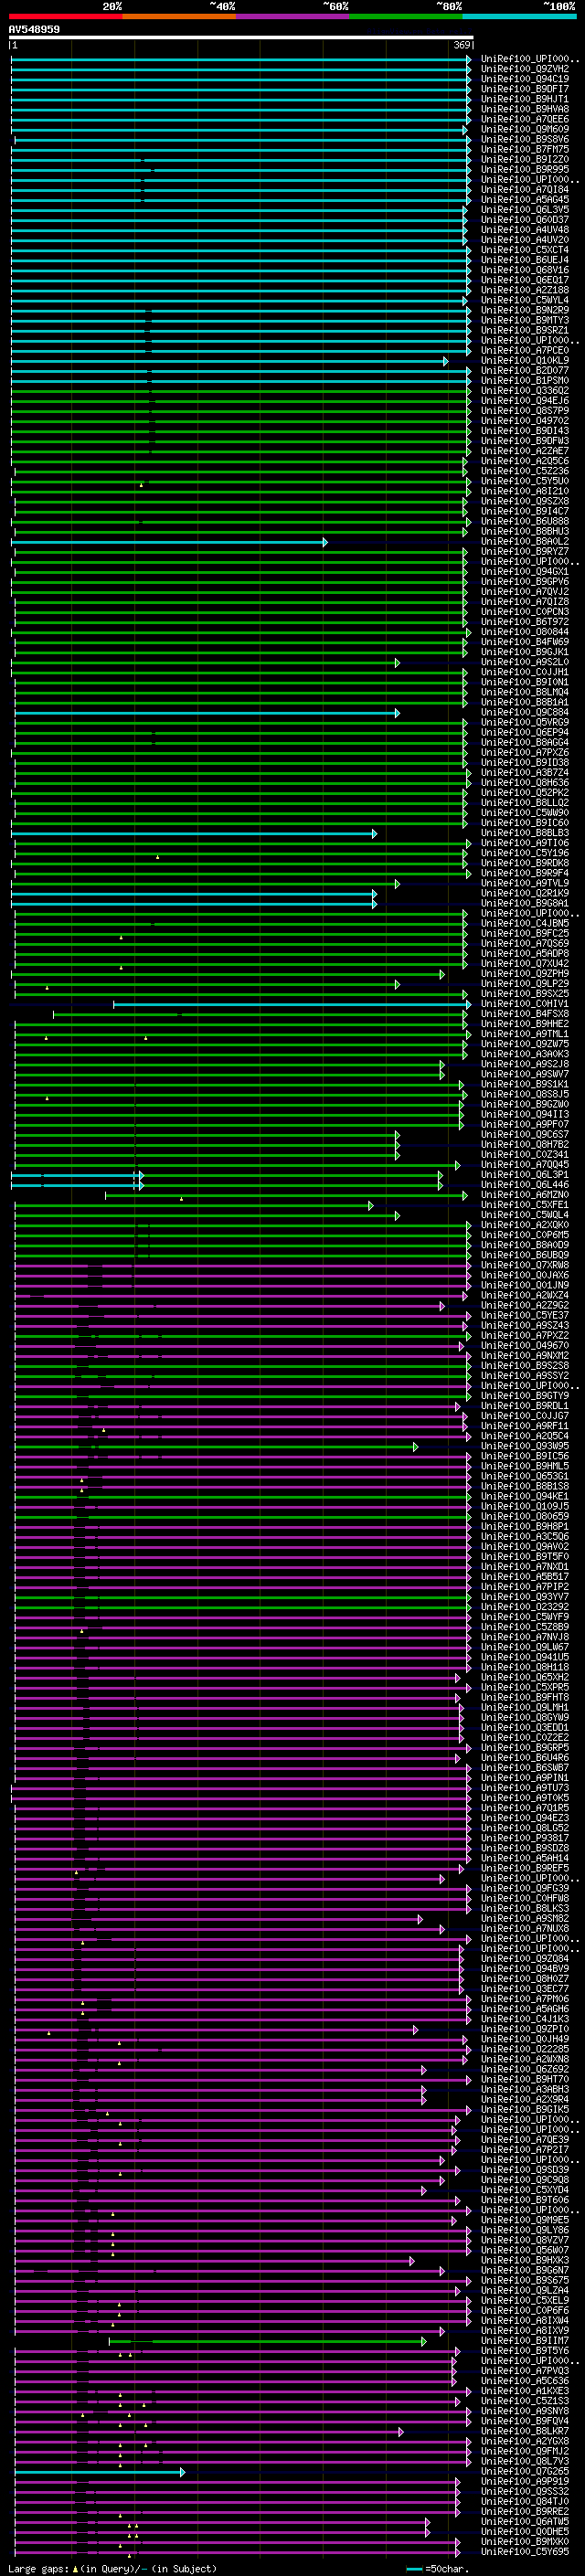Open hit UniRef100_A7QEE6
585x2576 pixels.
(x=525, y=120)
